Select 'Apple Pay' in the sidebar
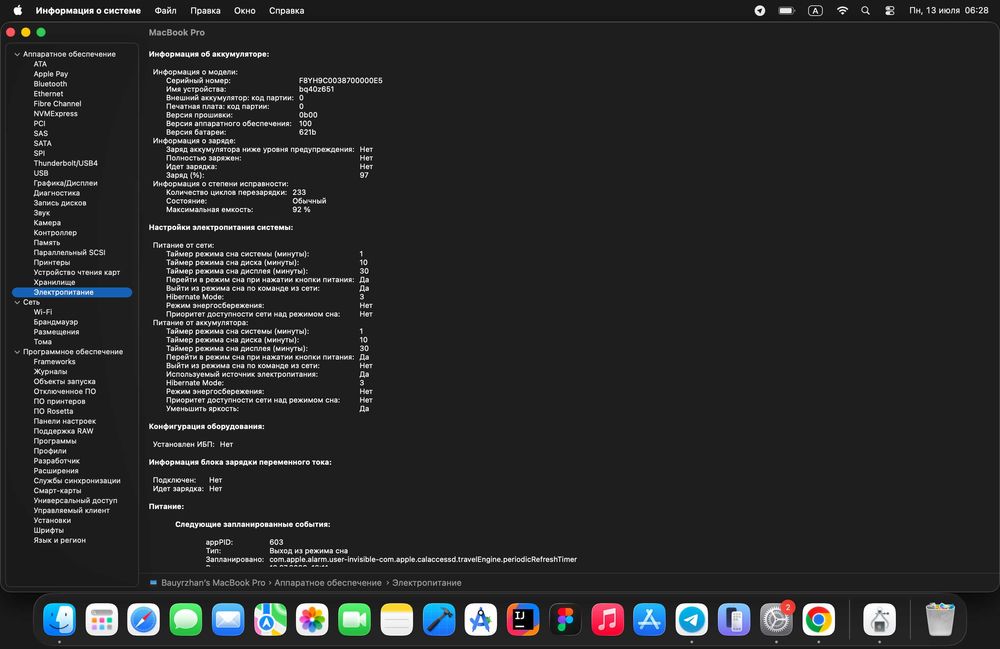Image resolution: width=1000 pixels, height=649 pixels. [x=50, y=74]
